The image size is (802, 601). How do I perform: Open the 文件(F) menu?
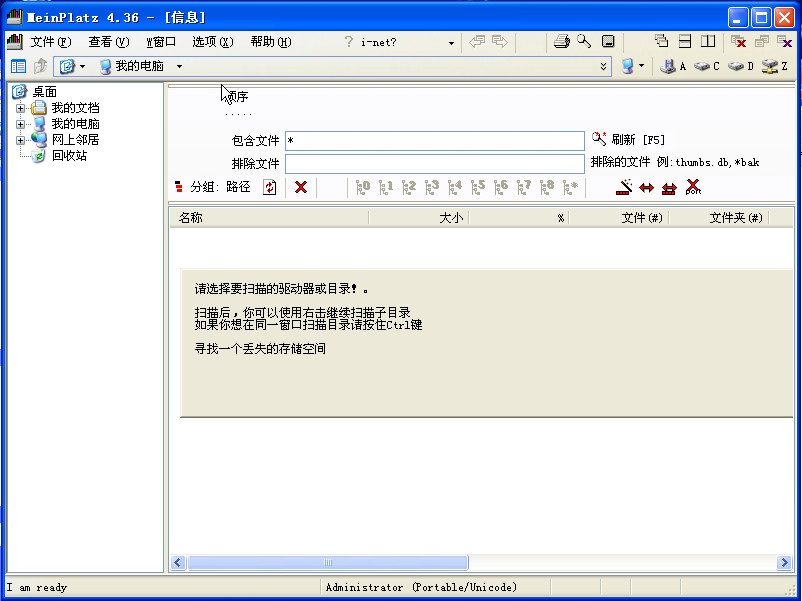(51, 42)
